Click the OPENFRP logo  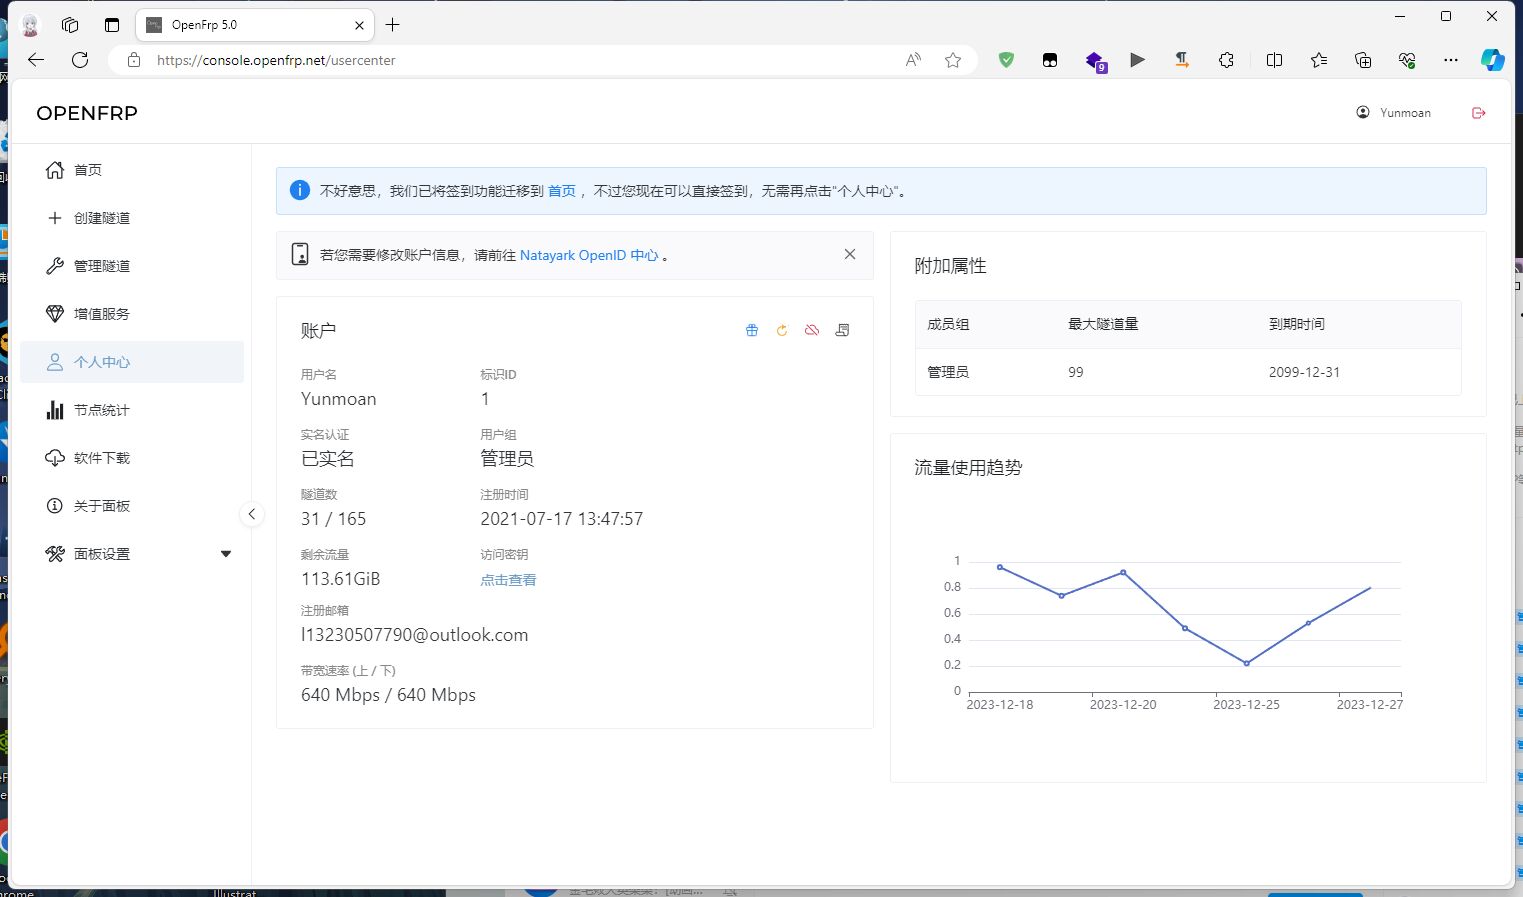[x=87, y=113]
